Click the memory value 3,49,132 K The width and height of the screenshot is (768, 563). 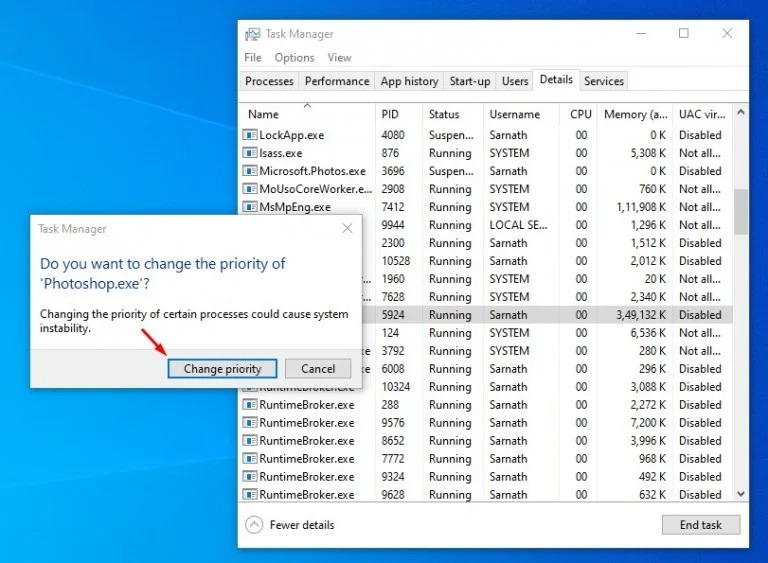pyautogui.click(x=641, y=315)
